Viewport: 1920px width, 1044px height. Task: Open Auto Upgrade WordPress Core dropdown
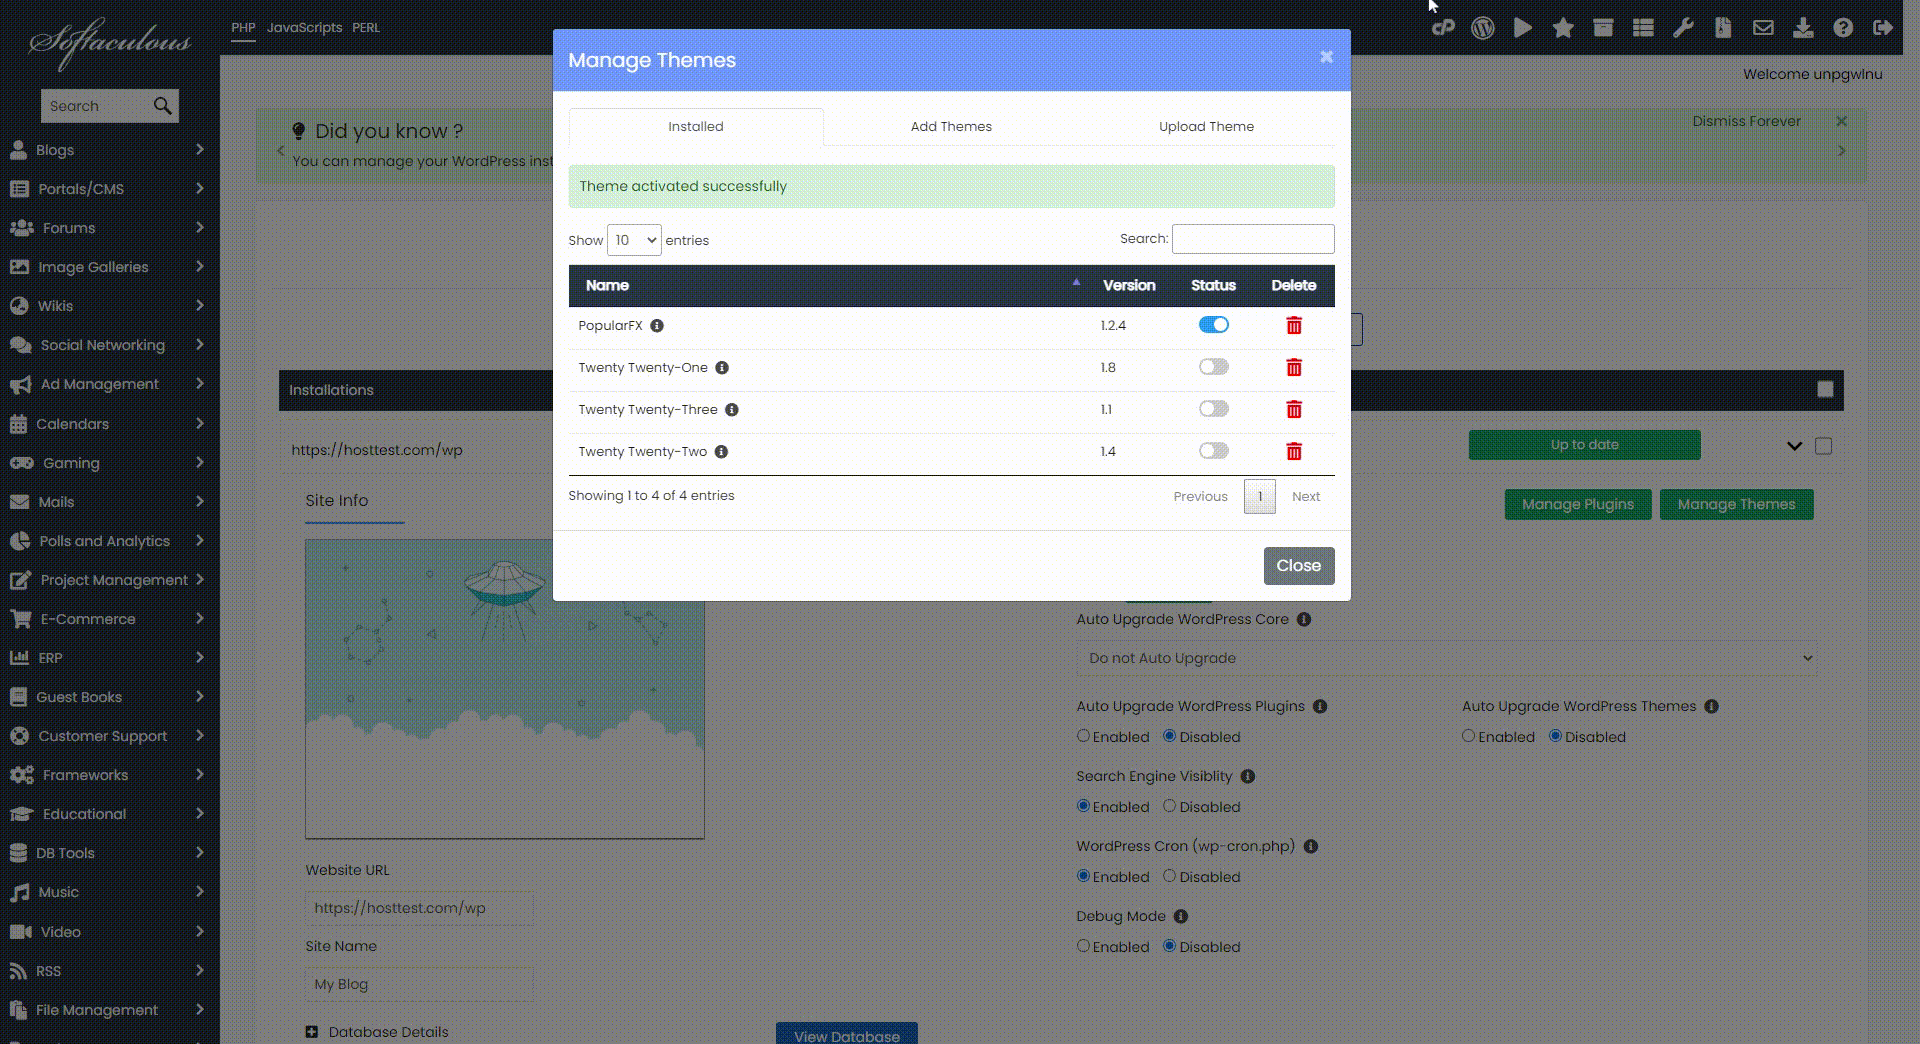pos(1447,658)
